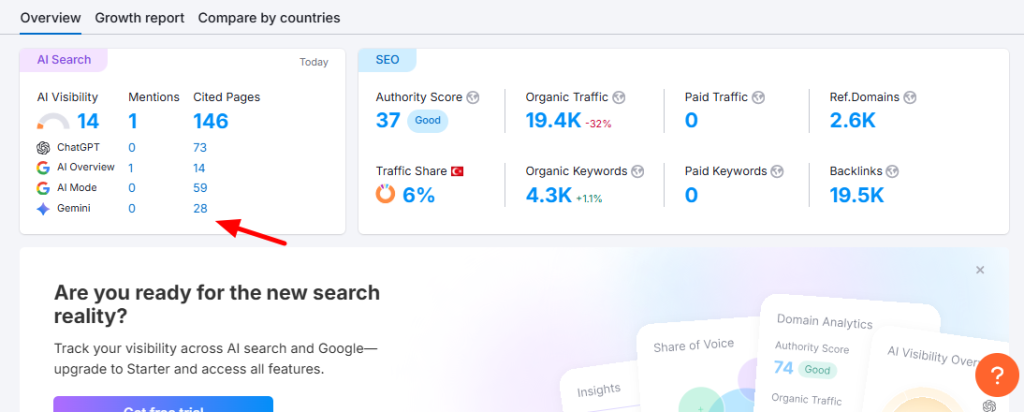This screenshot has width=1024, height=412.
Task: Open Organic Keywords value 4.3K
Action: 549,195
